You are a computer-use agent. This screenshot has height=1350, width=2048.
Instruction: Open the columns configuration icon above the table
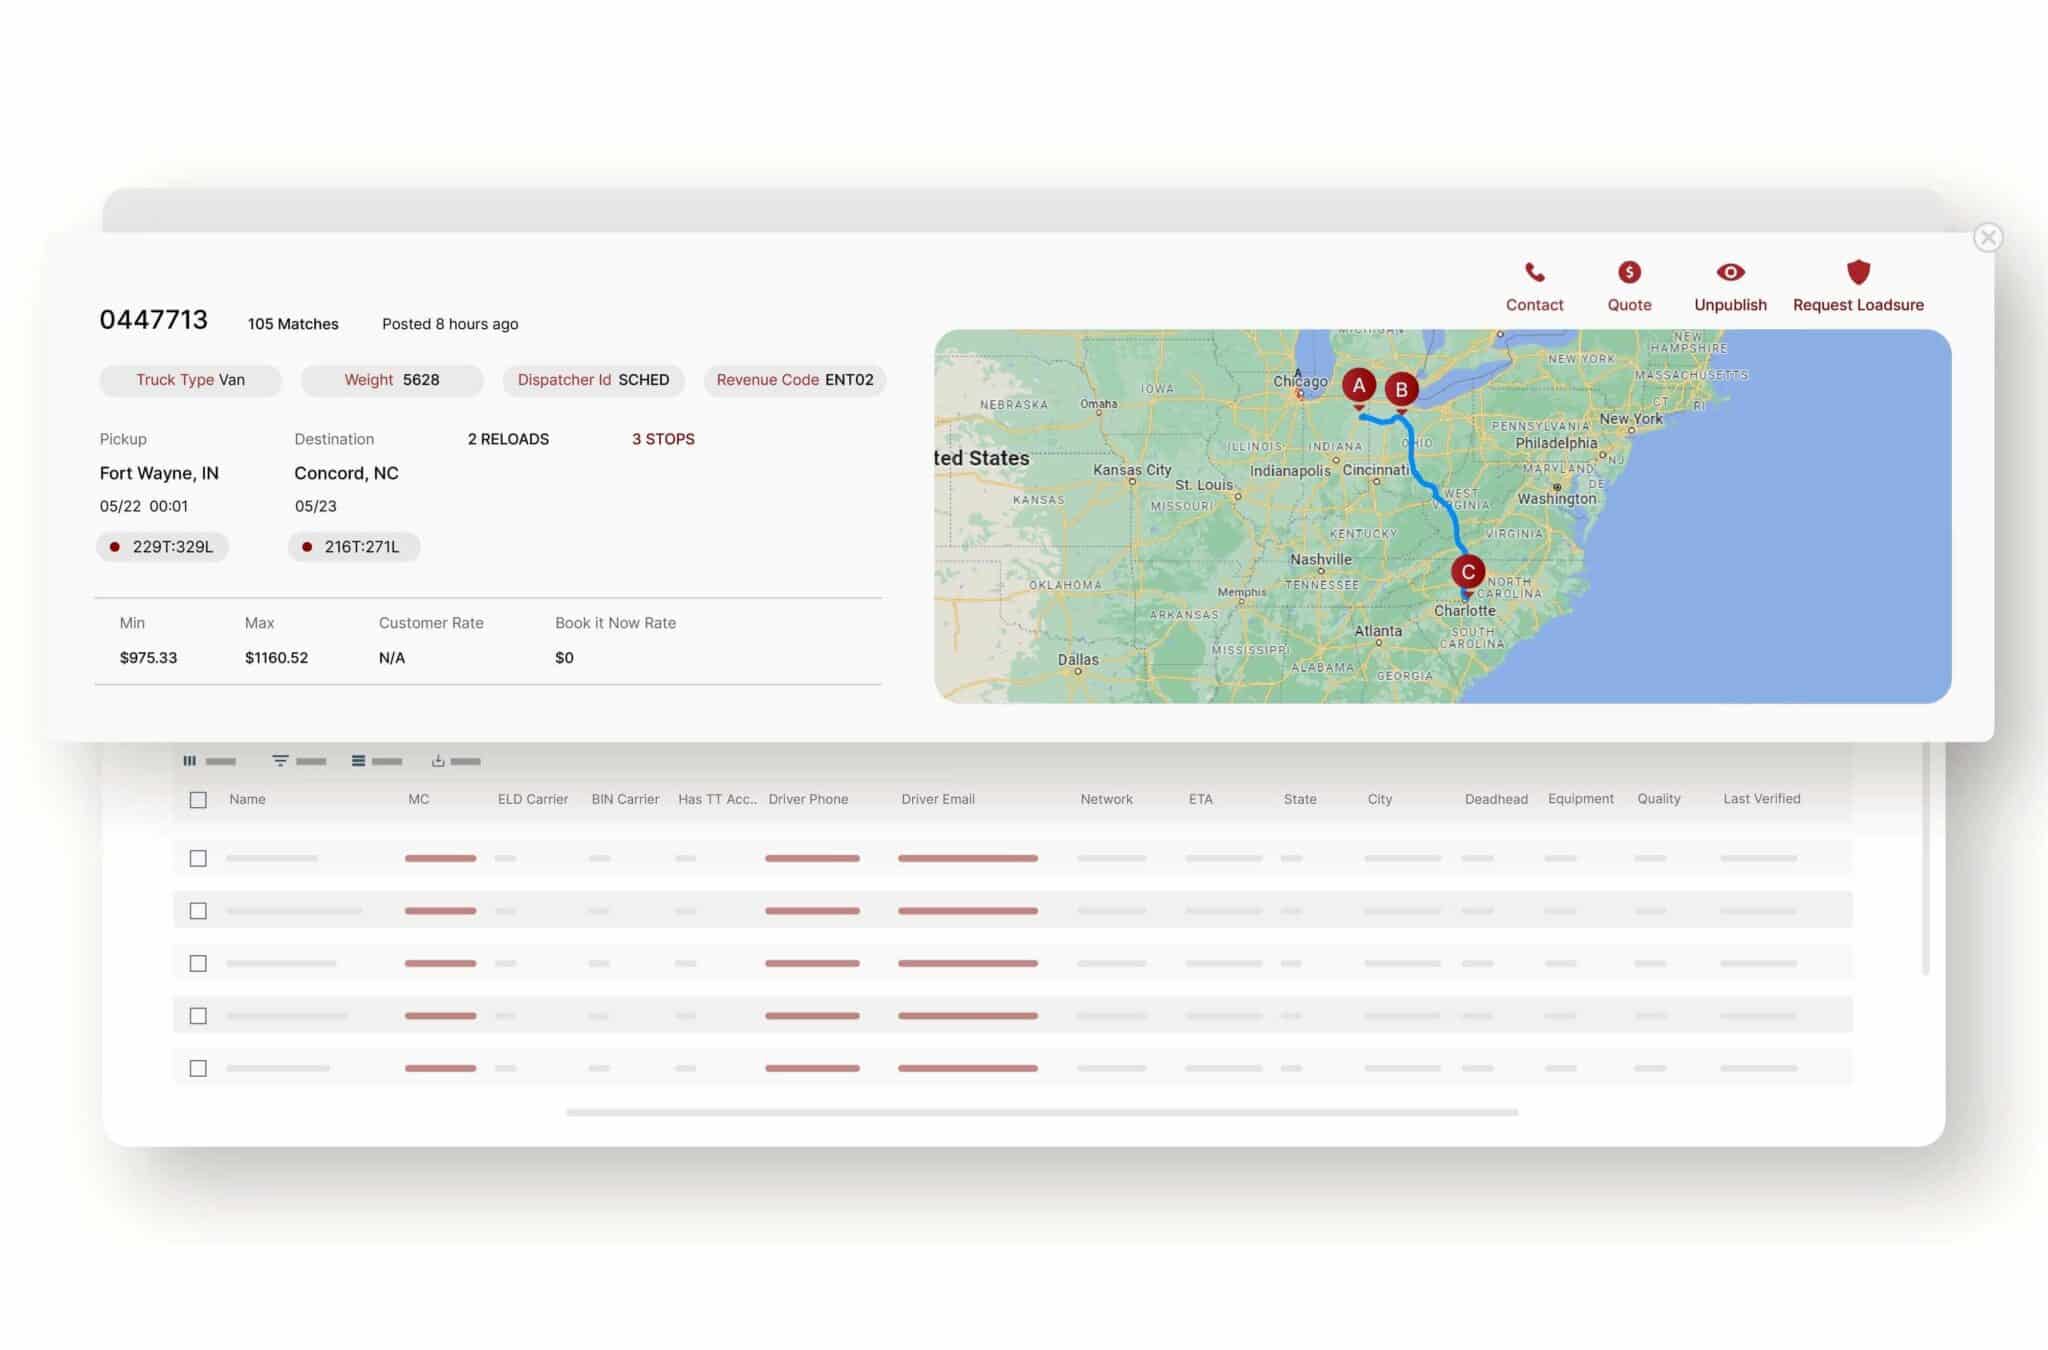click(190, 760)
